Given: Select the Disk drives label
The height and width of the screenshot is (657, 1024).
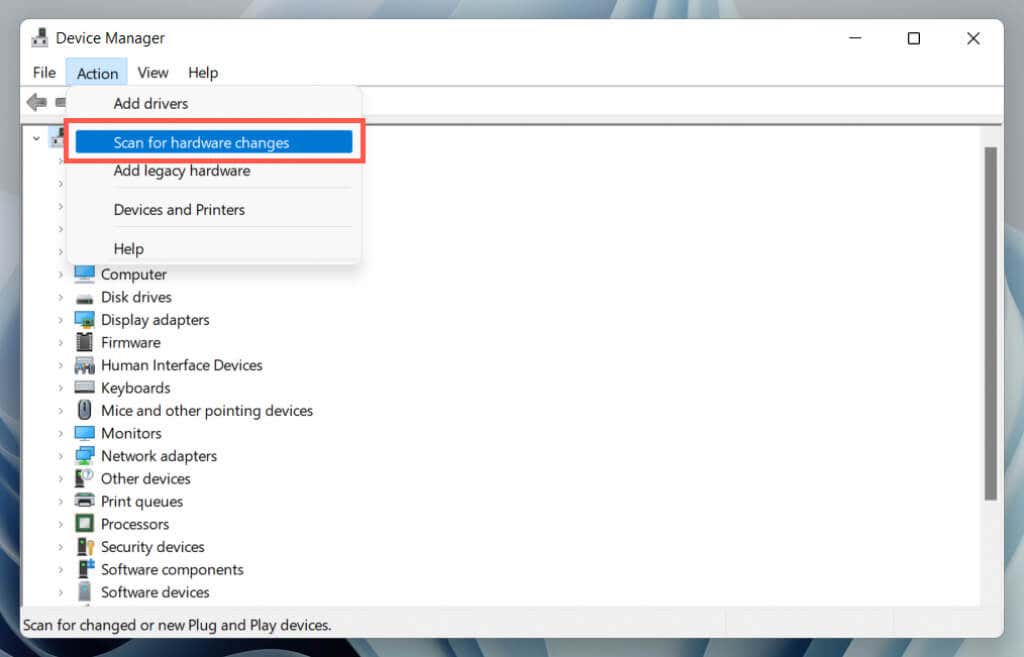Looking at the screenshot, I should (136, 297).
